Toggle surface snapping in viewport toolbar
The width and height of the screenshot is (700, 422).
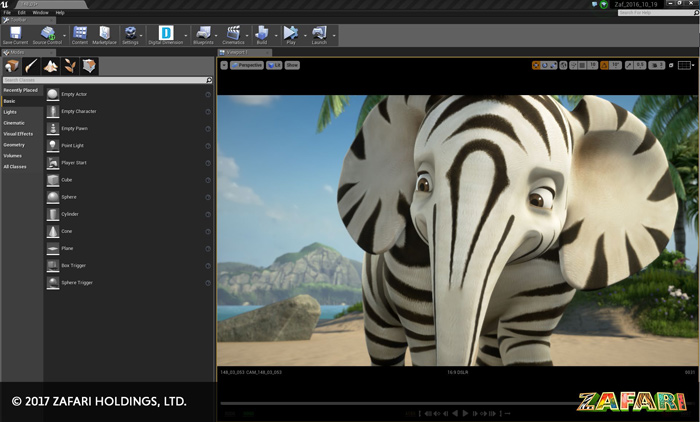pos(574,65)
